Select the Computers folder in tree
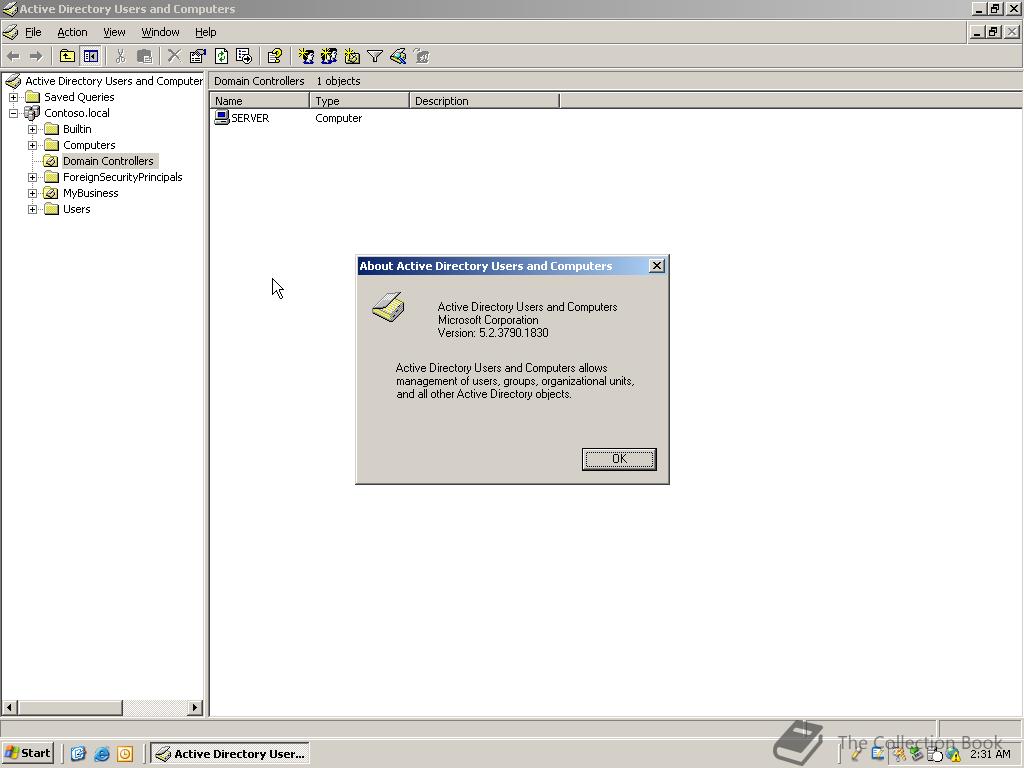 point(89,145)
